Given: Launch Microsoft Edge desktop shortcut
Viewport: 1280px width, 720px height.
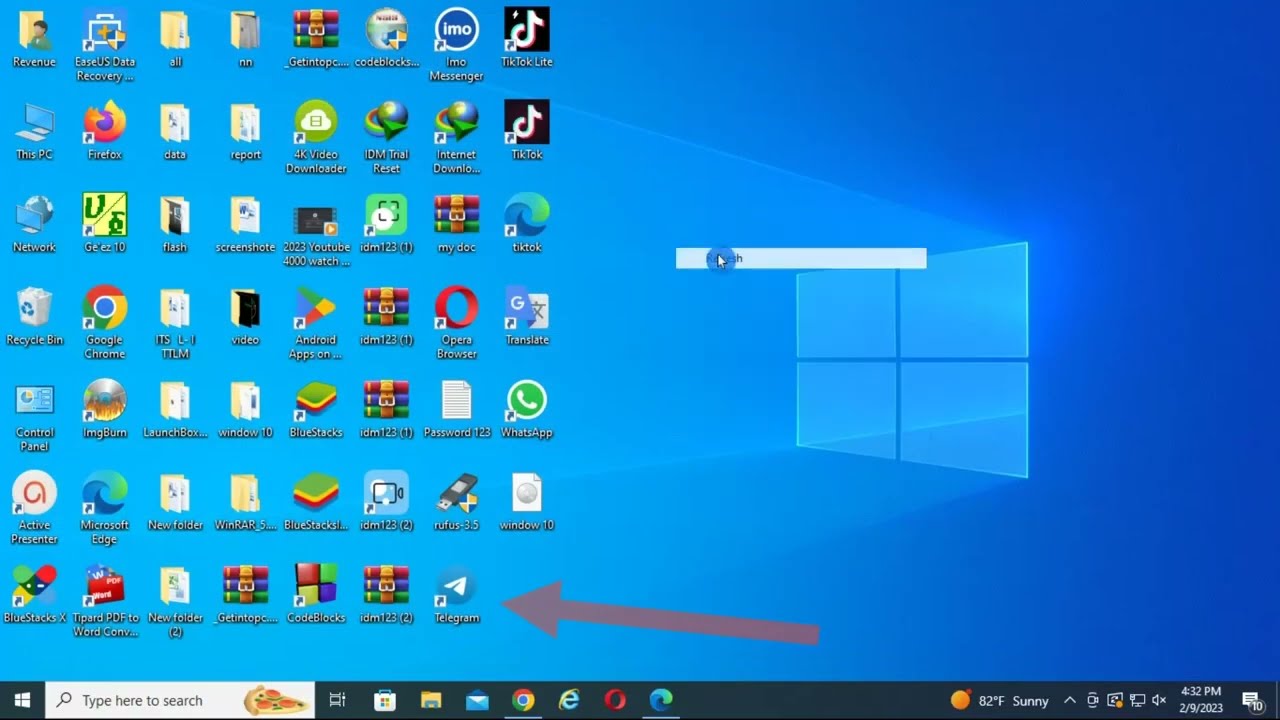Looking at the screenshot, I should (x=105, y=509).
